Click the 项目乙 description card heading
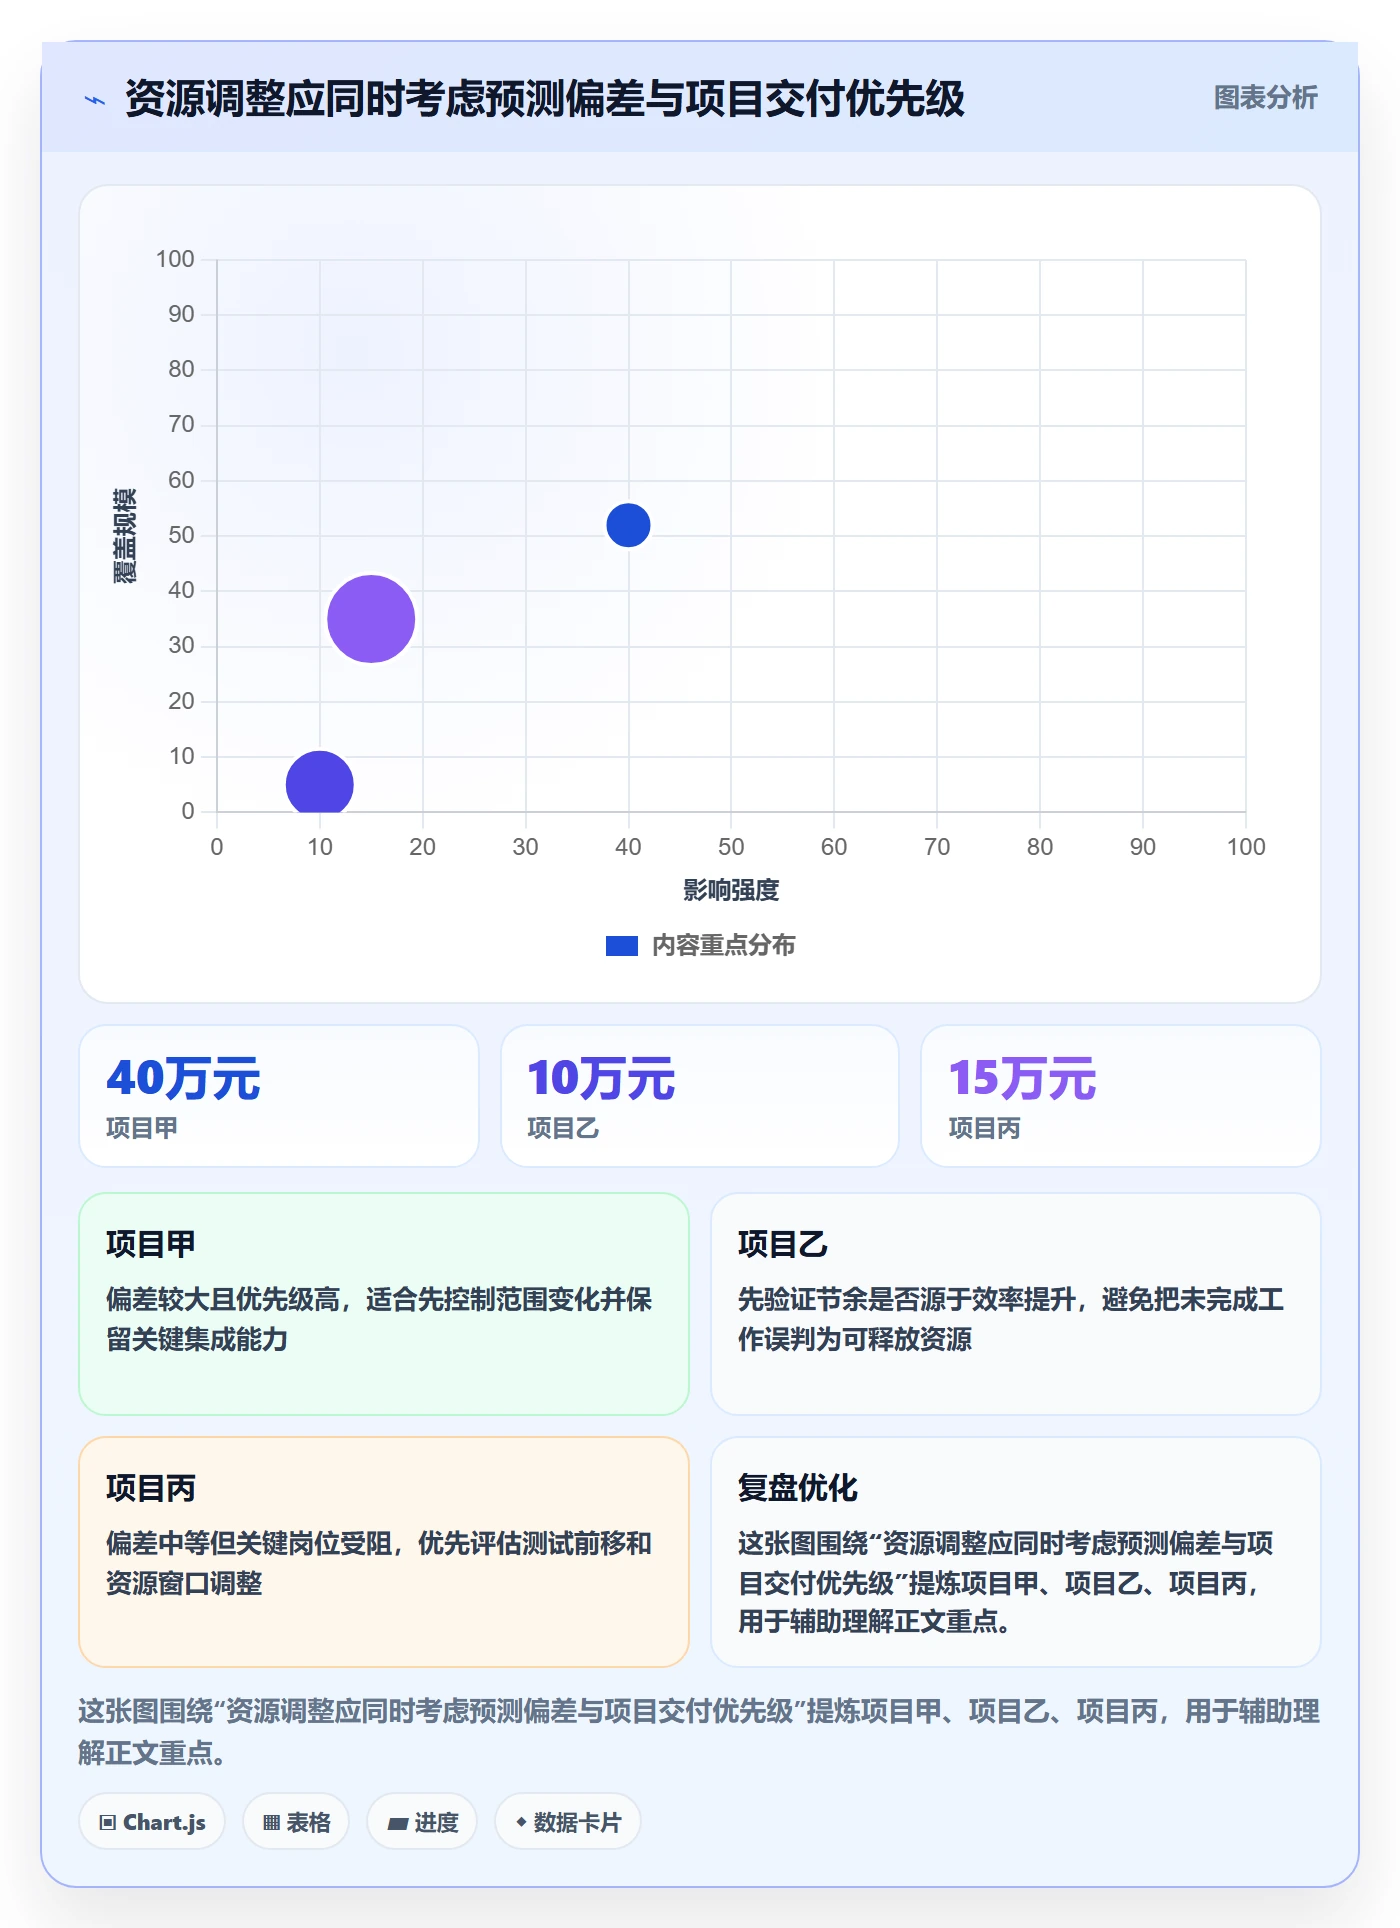This screenshot has width=1400, height=1928. click(783, 1244)
